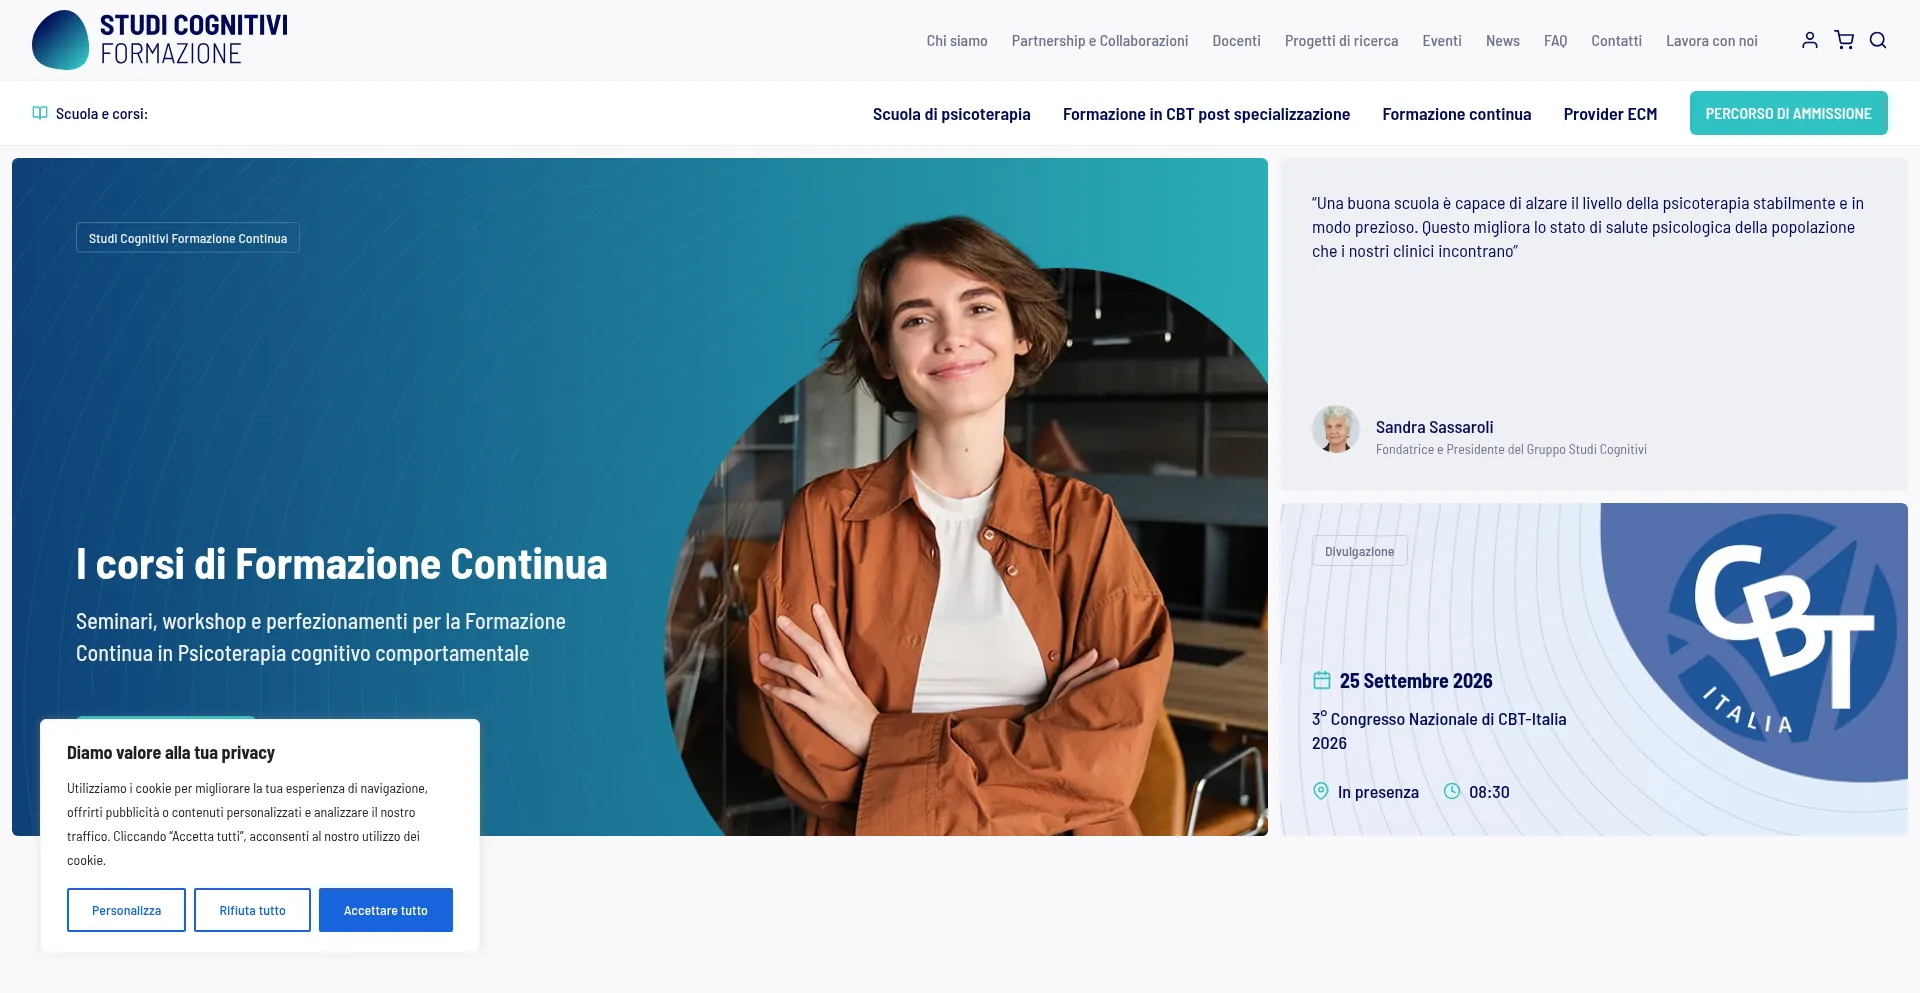Click the clock icon beside 08:30
Viewport: 1920px width, 993px height.
[1452, 792]
